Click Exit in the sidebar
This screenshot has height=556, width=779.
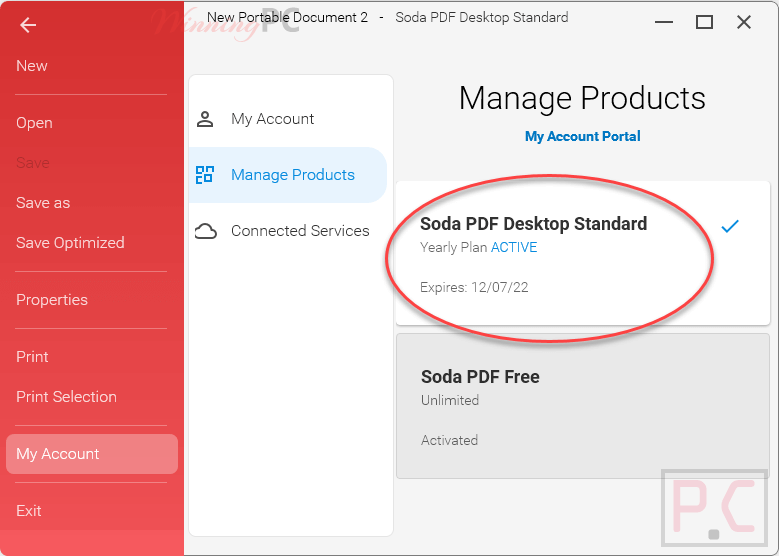[29, 511]
